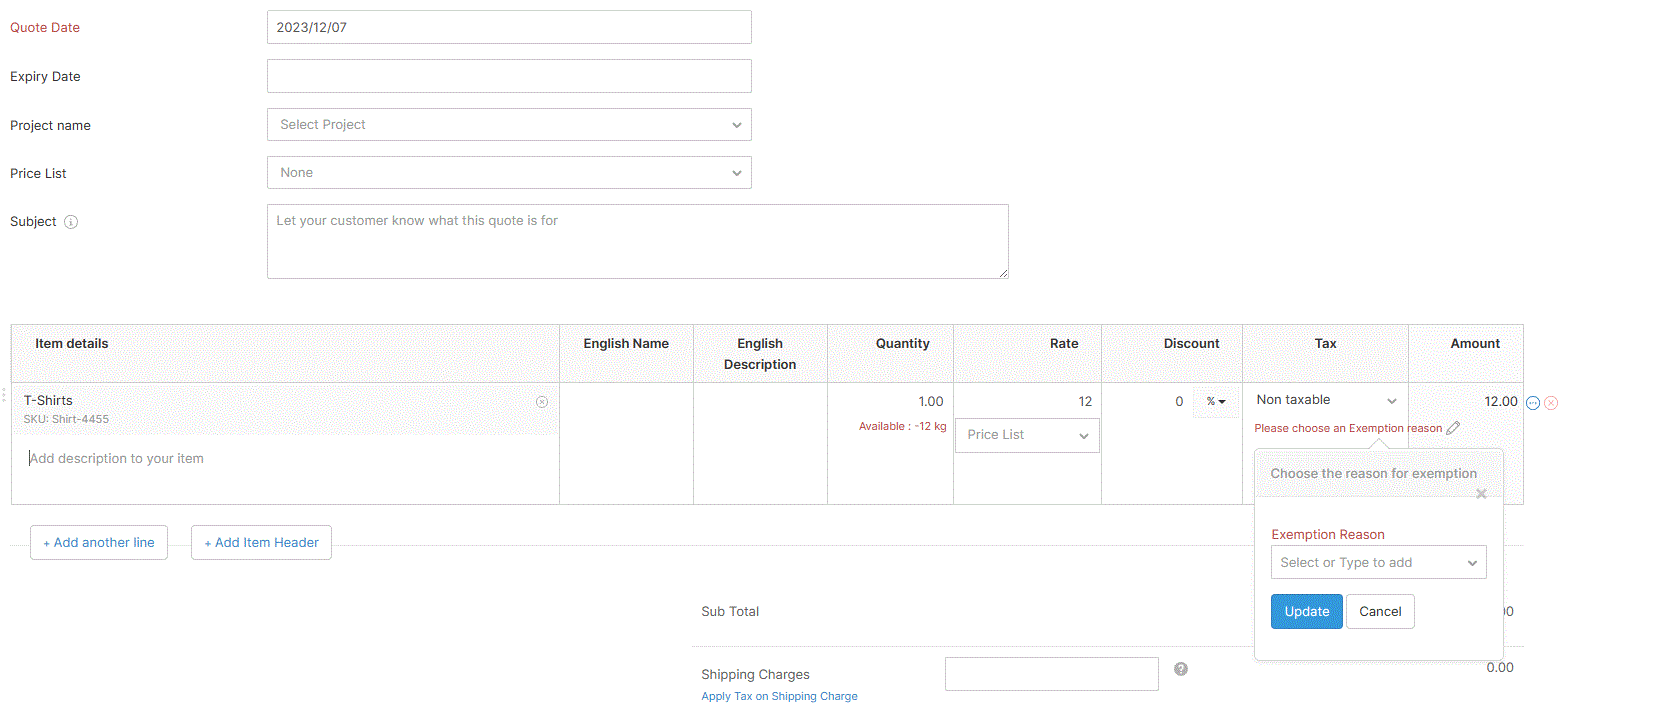The width and height of the screenshot is (1654, 712).
Task: Click Cancel in the exemption popup
Action: coord(1380,612)
